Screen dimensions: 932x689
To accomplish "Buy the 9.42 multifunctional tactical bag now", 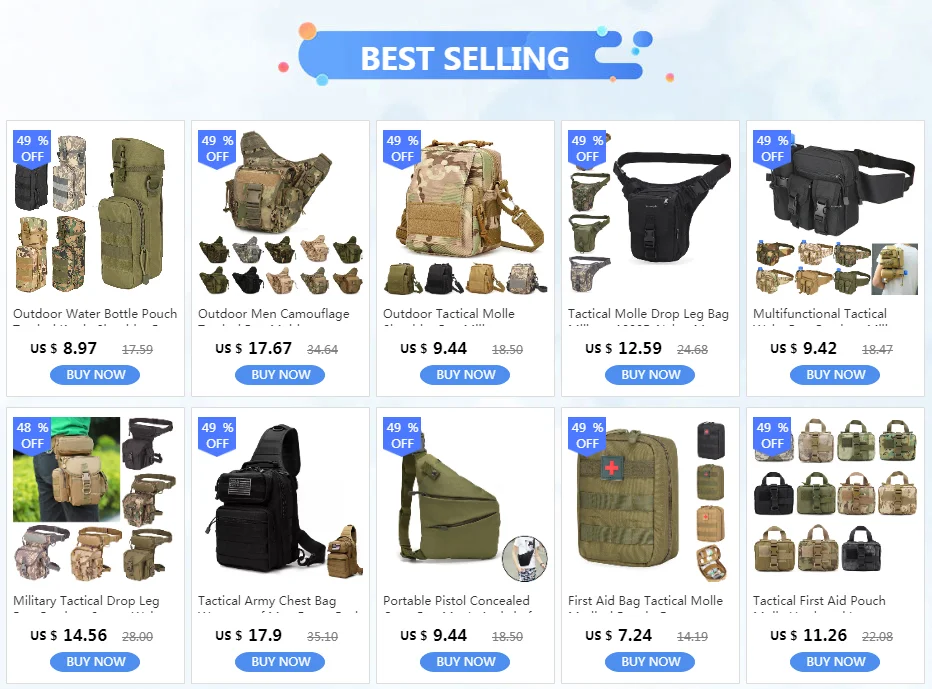I will 835,375.
